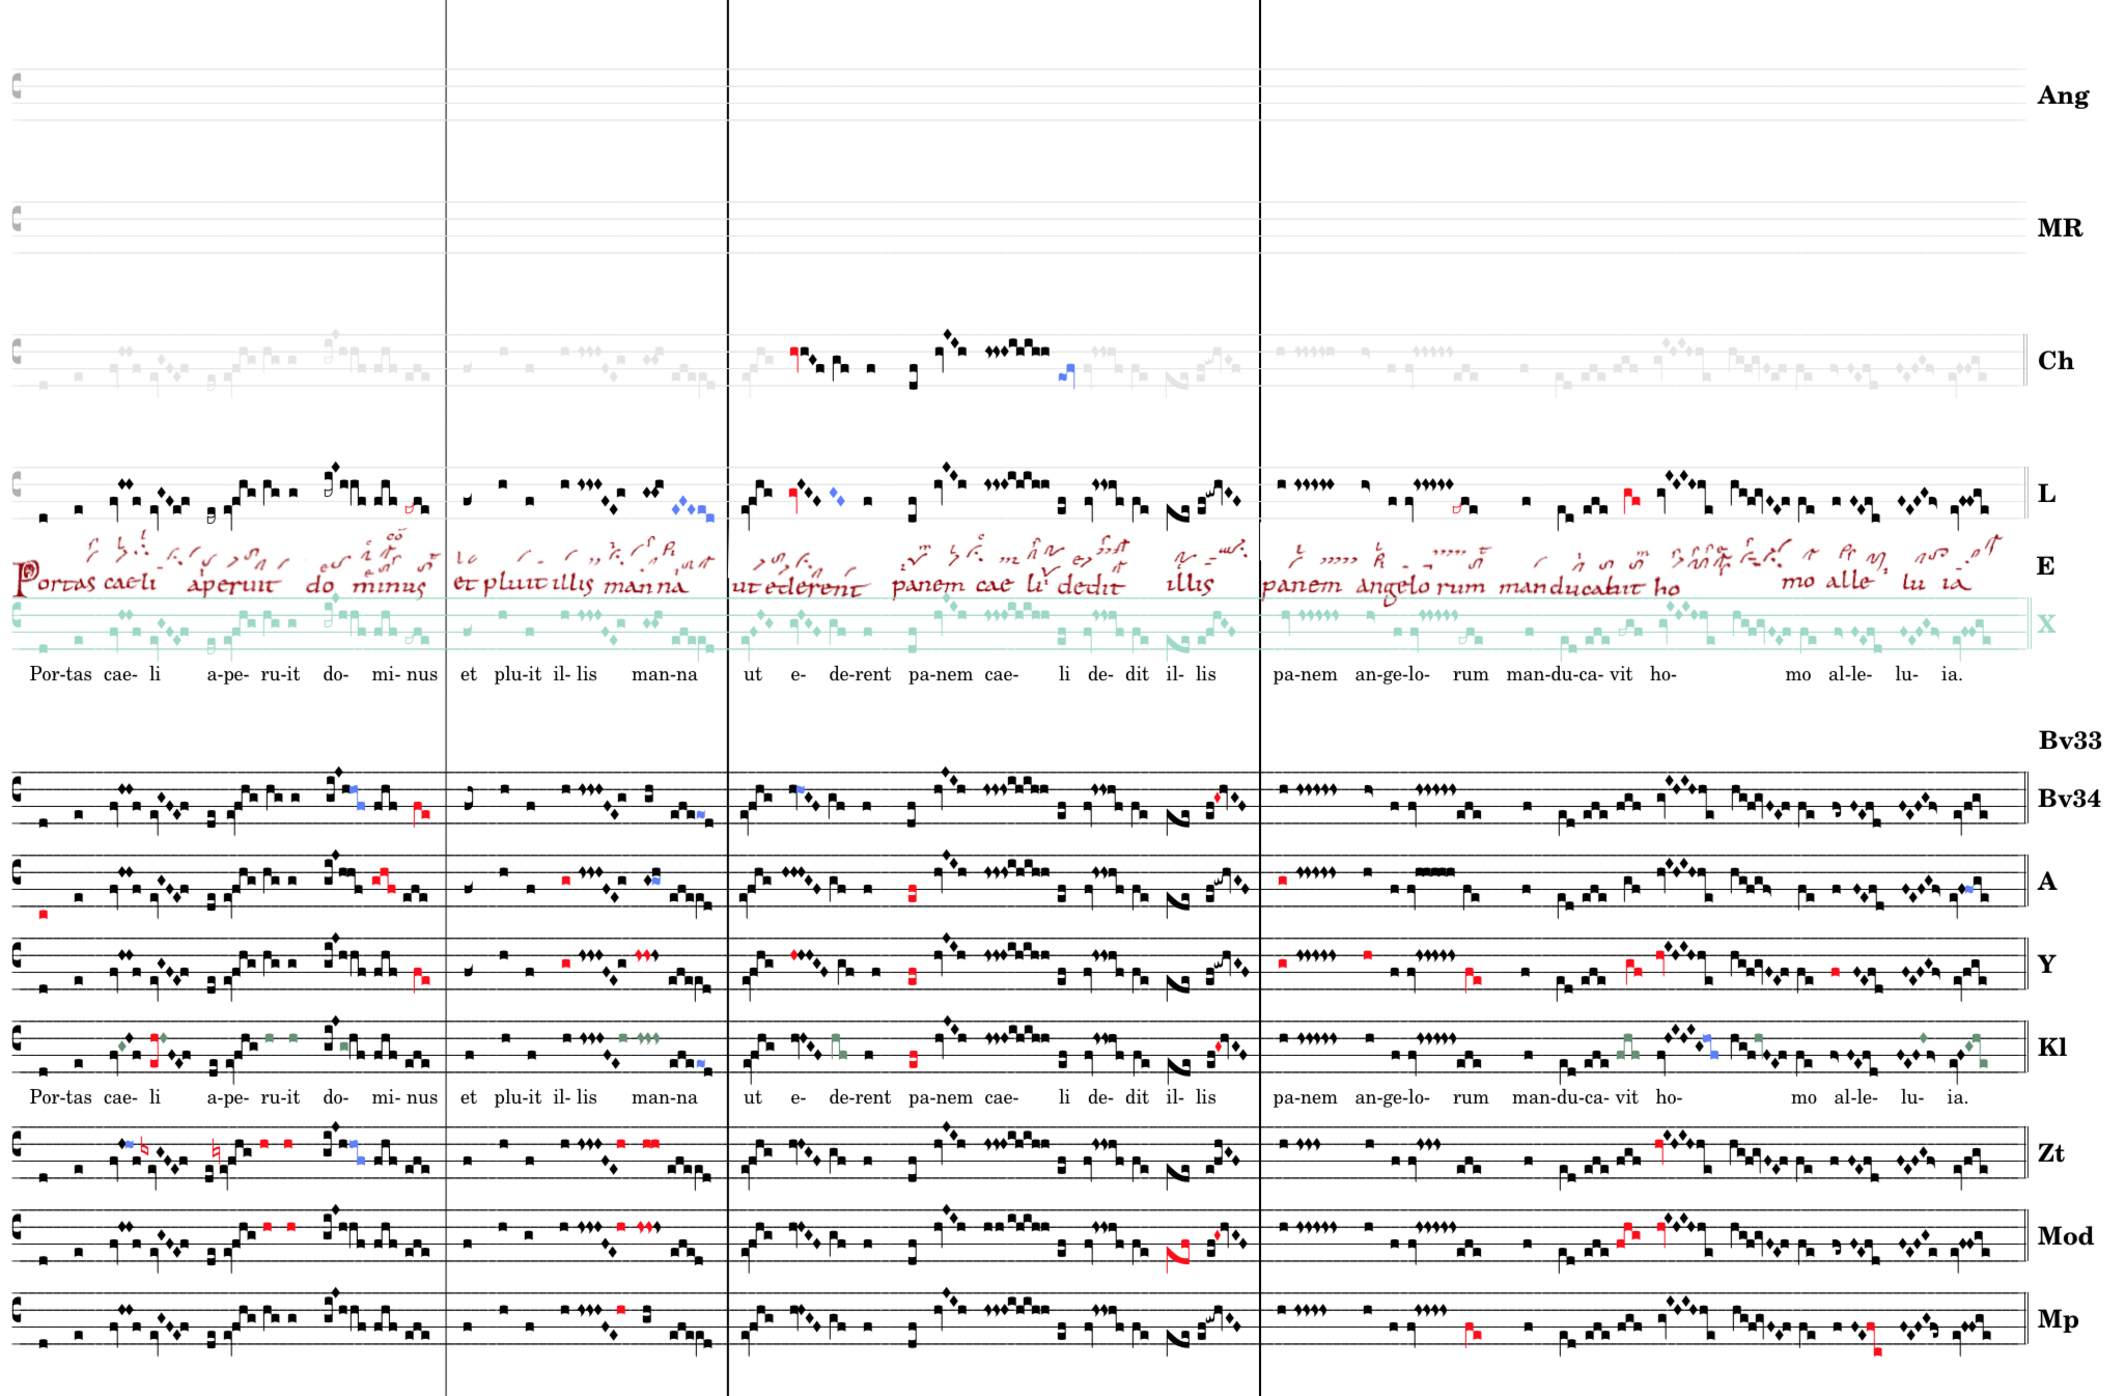2125x1396 pixels.
Task: Click the Bv33 label
Action: 2069,741
